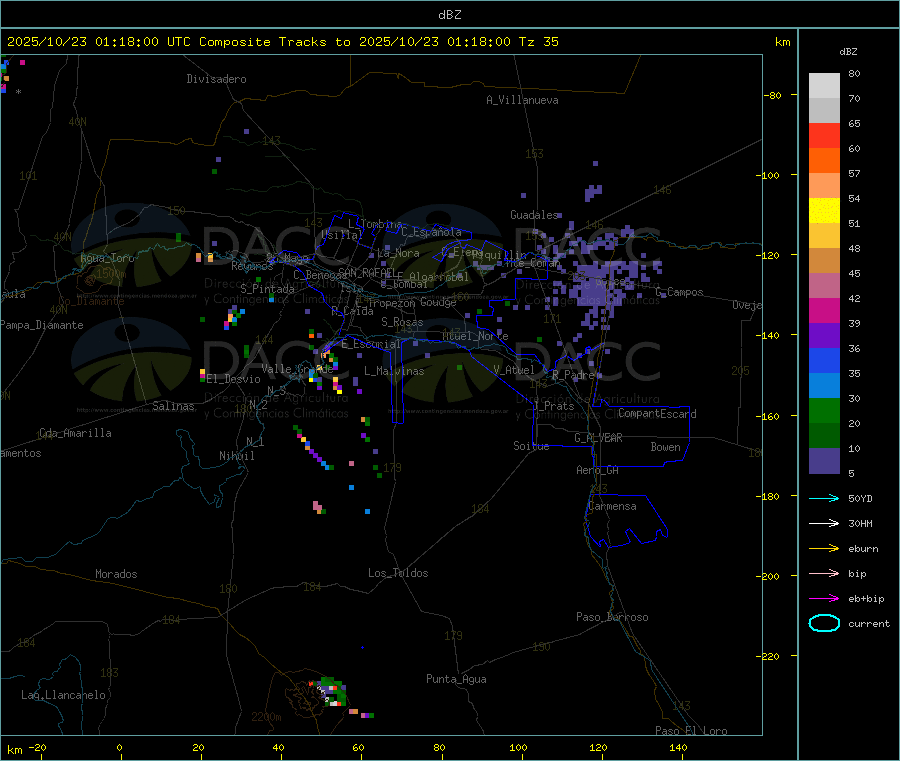Click the Guadales map label
900x761 pixels.
tap(534, 215)
